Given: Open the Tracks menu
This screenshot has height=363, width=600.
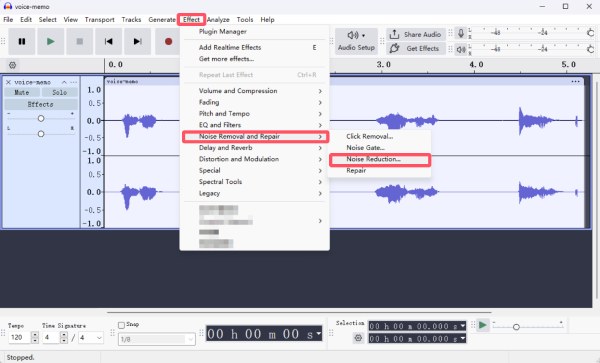Looking at the screenshot, I should coord(131,20).
